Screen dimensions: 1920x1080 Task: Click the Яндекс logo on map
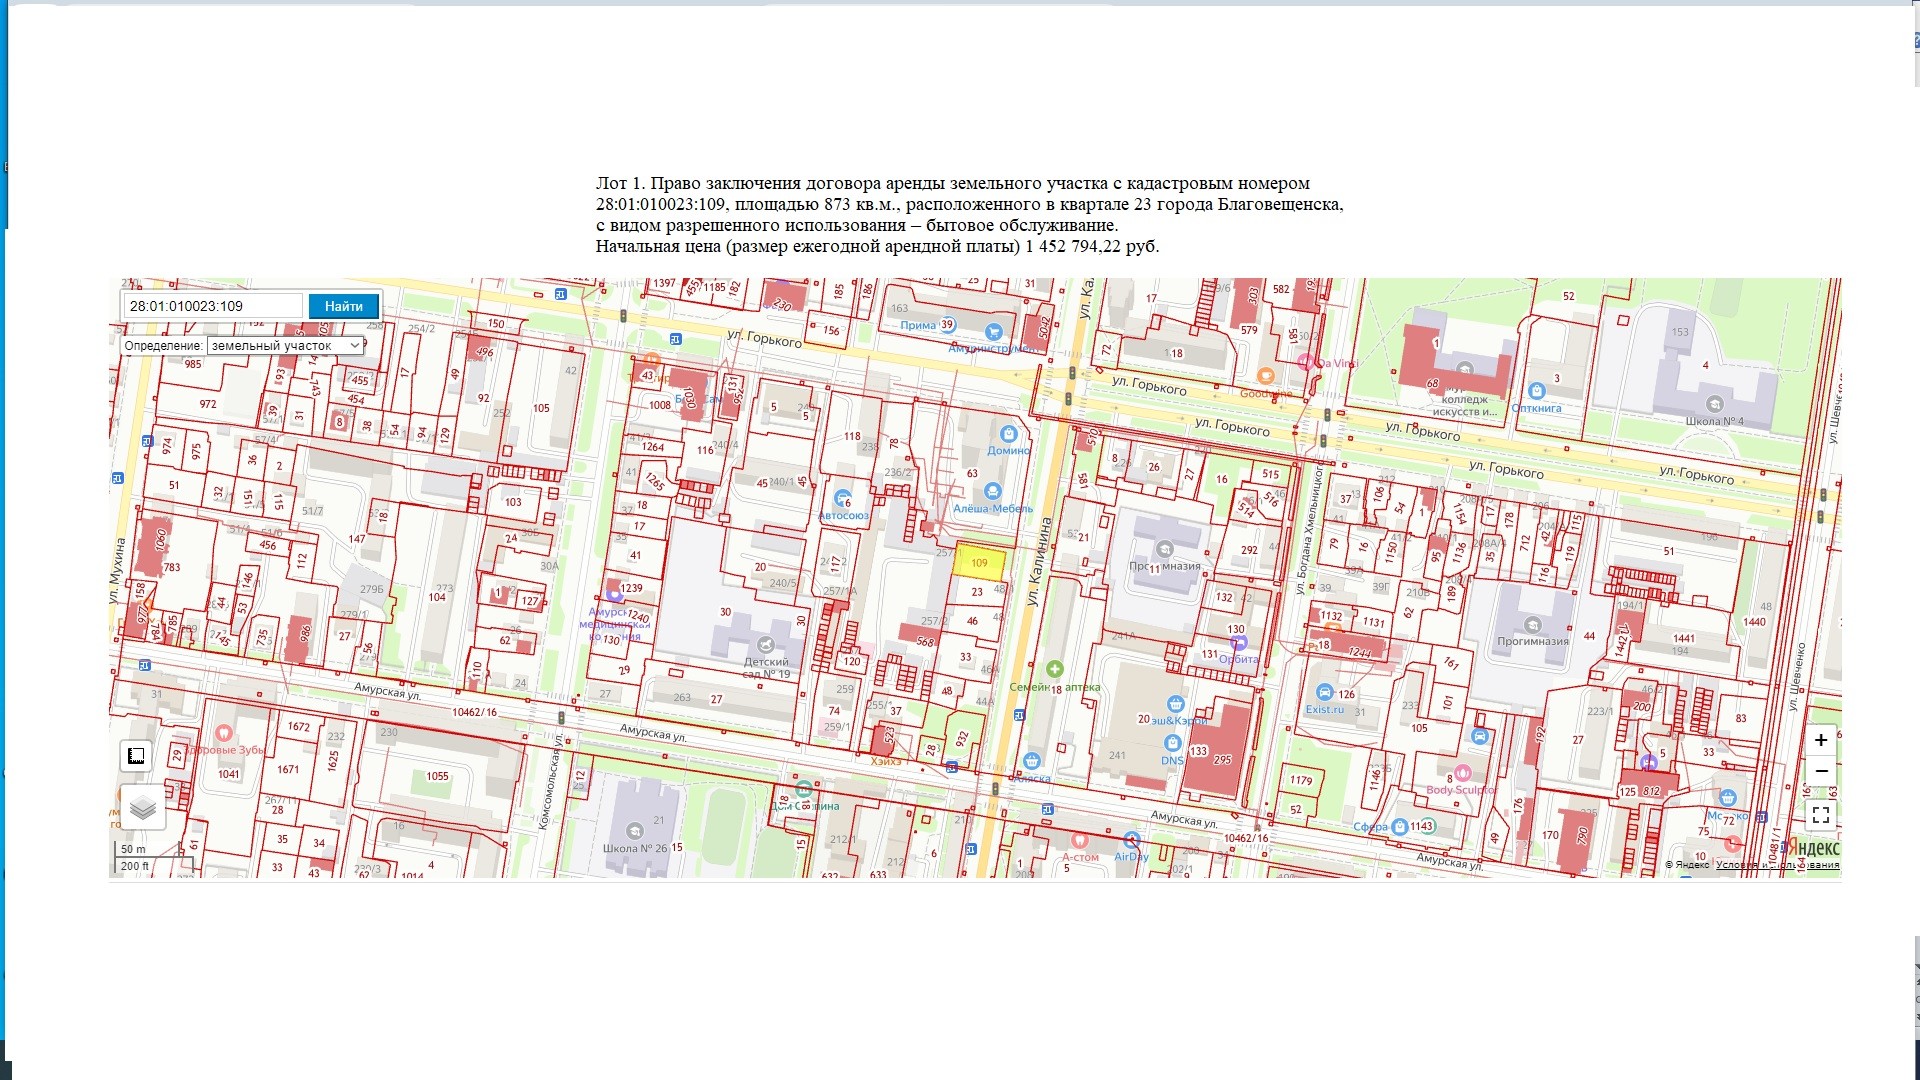click(x=1815, y=848)
